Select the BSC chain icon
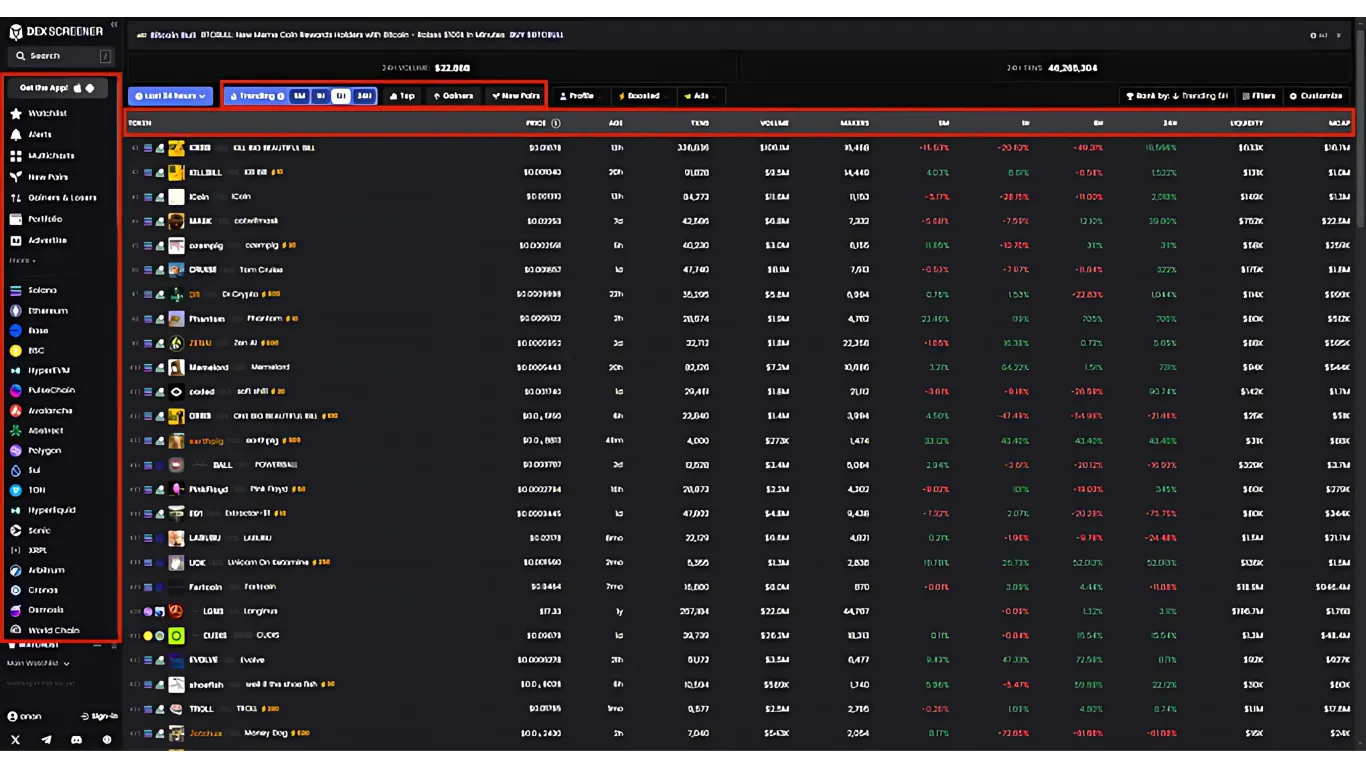 pos(16,351)
